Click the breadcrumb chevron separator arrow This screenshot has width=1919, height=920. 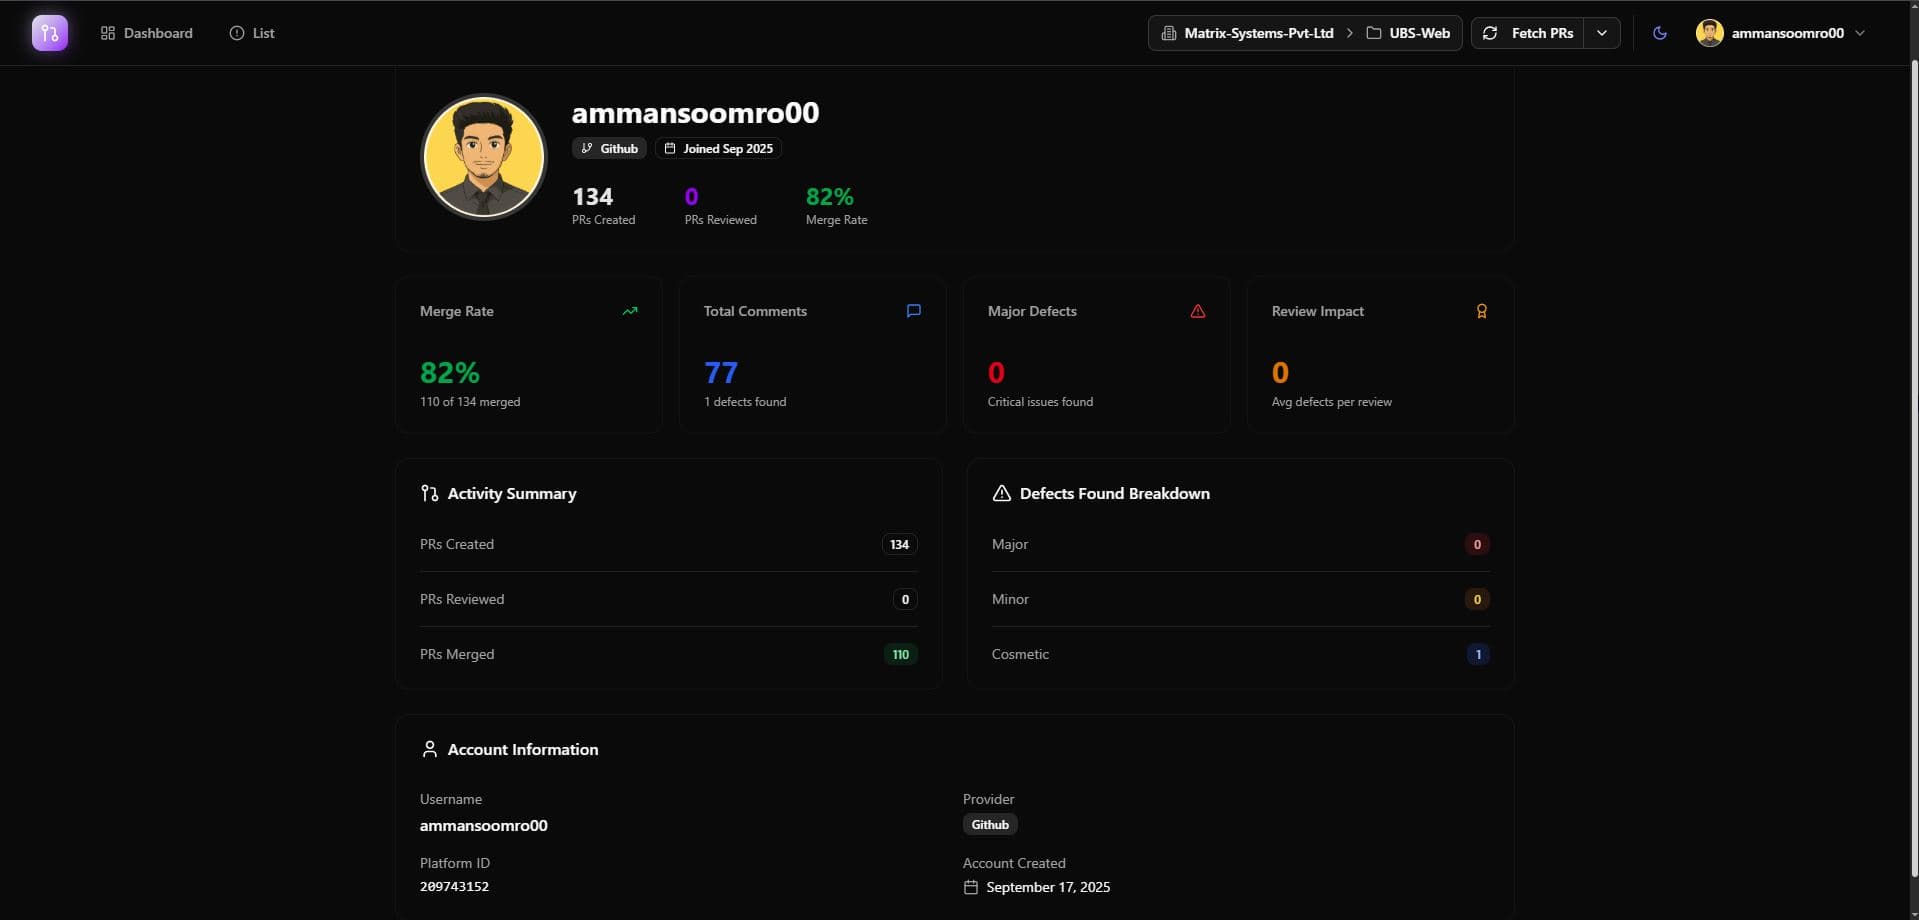point(1349,33)
